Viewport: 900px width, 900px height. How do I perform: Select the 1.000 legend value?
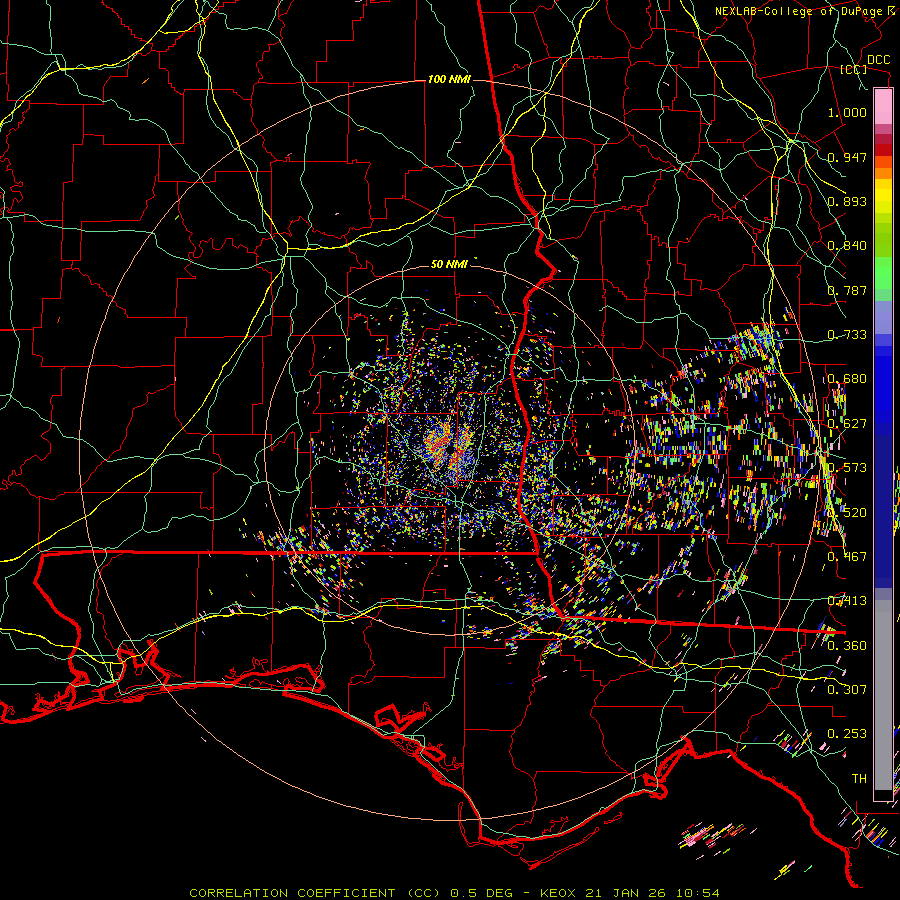(x=847, y=112)
